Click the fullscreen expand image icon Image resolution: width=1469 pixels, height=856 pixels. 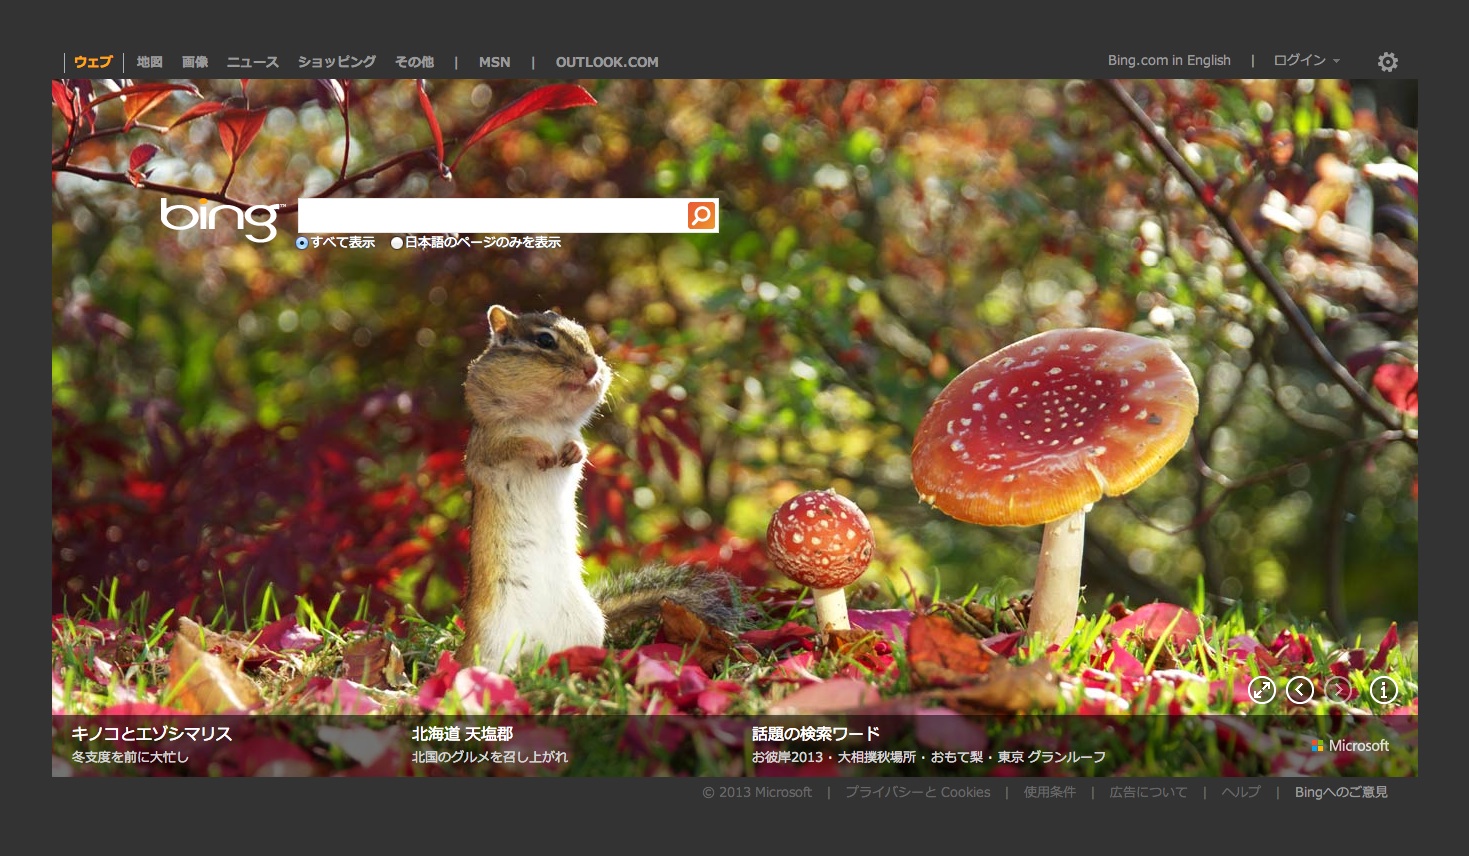pyautogui.click(x=1262, y=690)
